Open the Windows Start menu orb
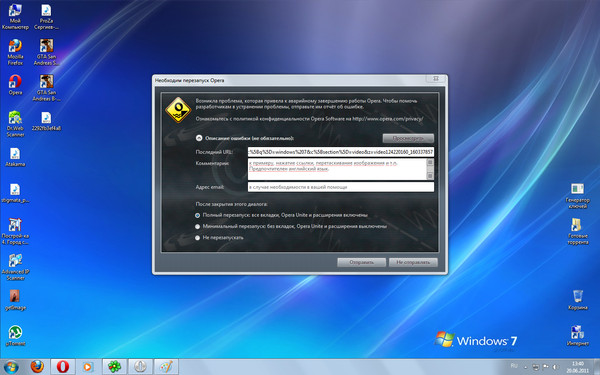Screen dimensions: 600x375 point(11,367)
